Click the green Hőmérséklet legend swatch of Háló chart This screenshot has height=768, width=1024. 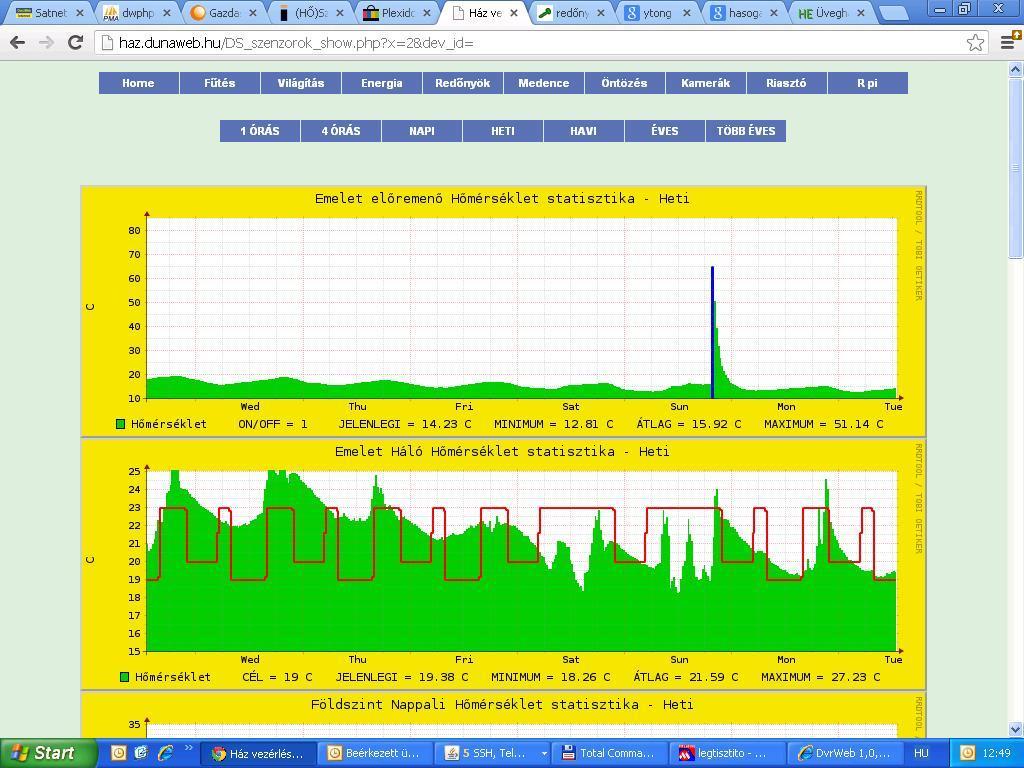pyautogui.click(x=125, y=677)
